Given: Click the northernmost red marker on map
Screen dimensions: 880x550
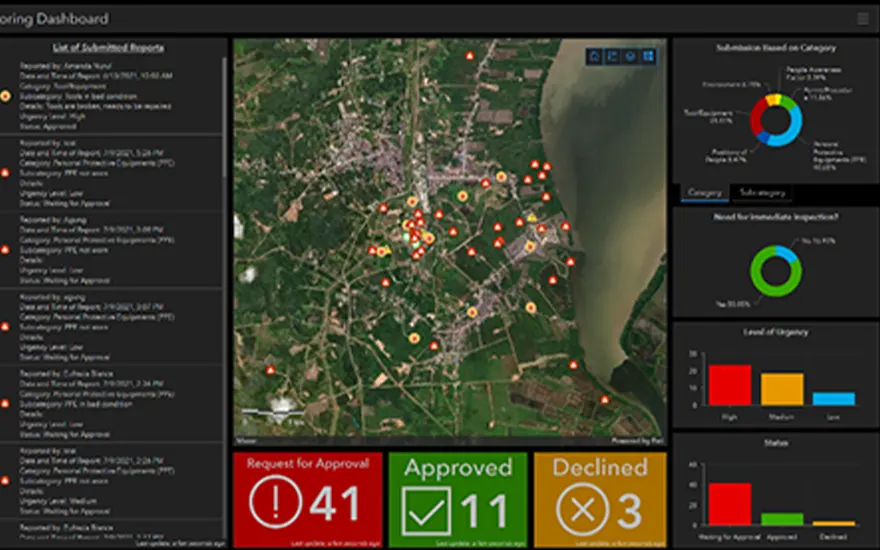Looking at the screenshot, I should click(470, 56).
